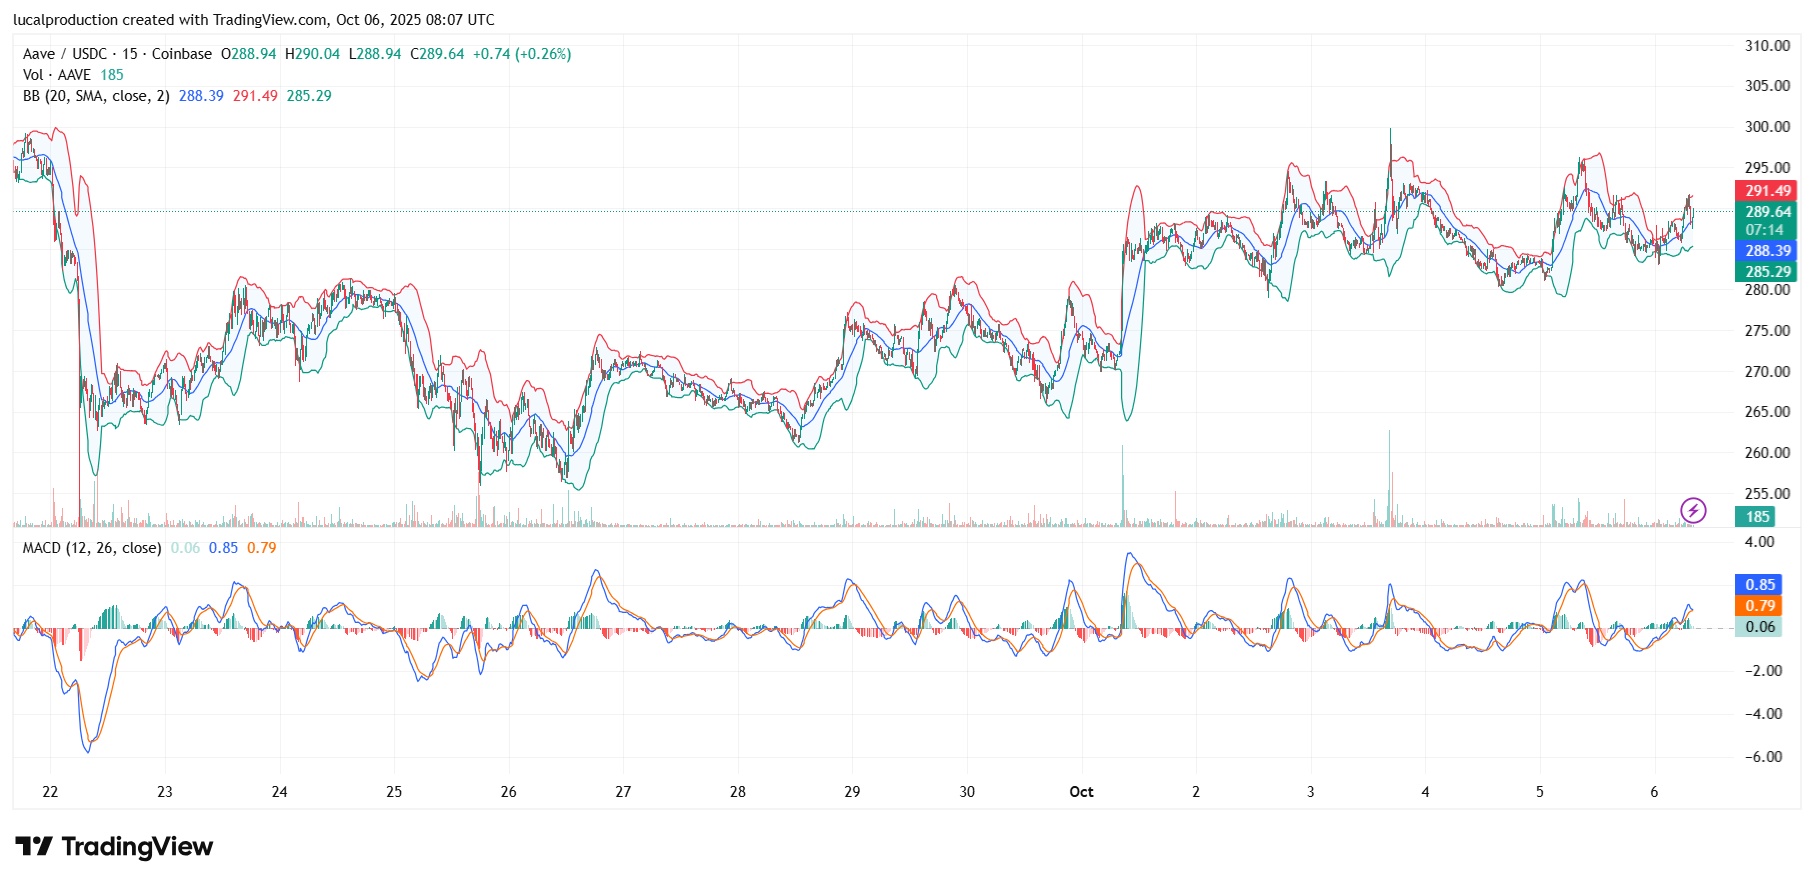Click the 0.06 histogram value label
This screenshot has width=1814, height=884.
pos(1760,627)
